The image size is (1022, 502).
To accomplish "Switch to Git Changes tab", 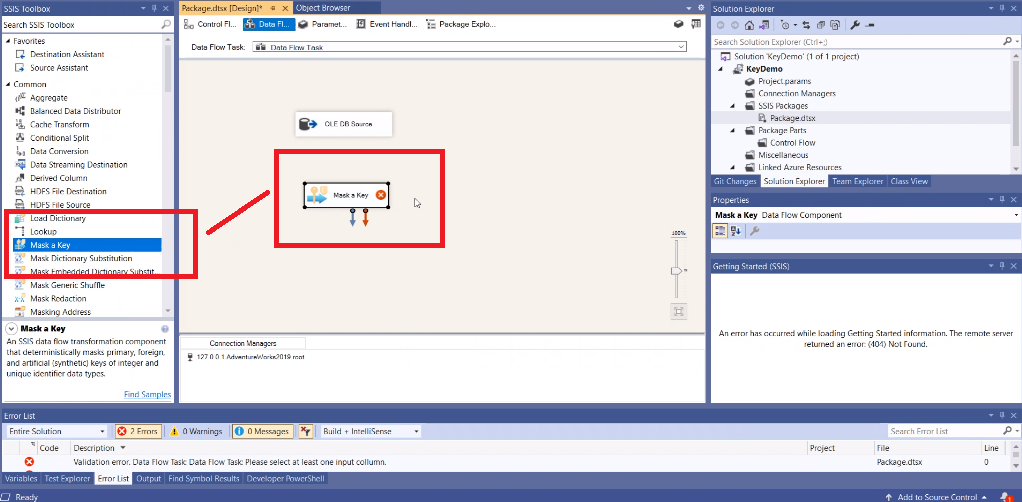I will (735, 181).
